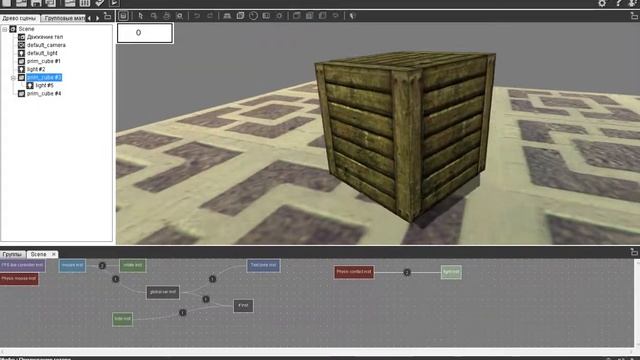
Task: Click the global var root node
Action: [163, 292]
